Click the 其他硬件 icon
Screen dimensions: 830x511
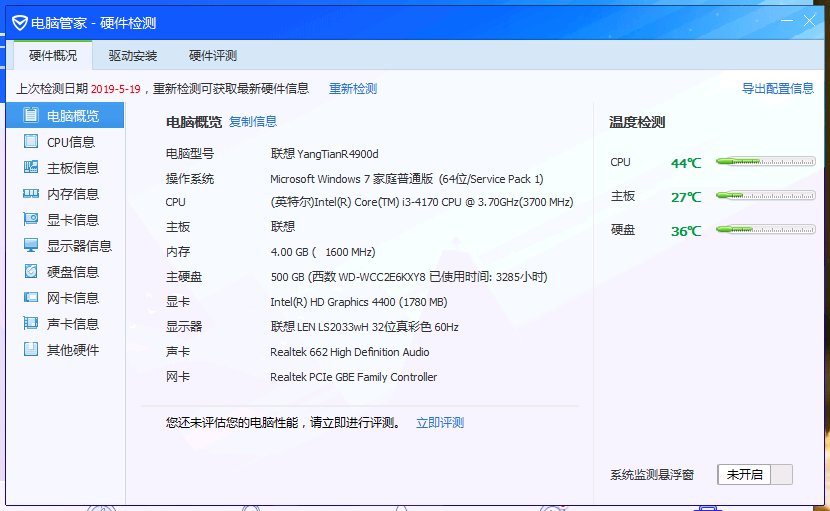(31, 349)
